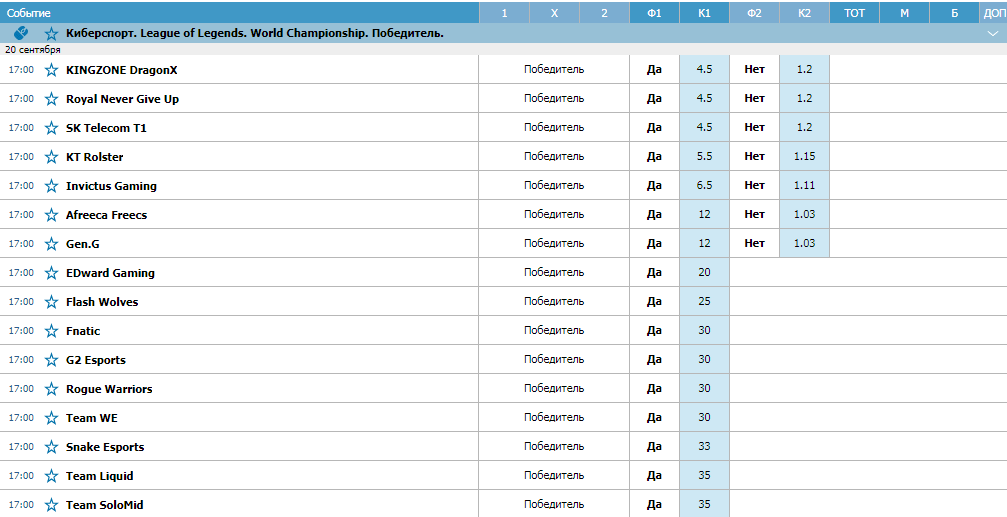Click the 17:00 time for Gen.G
1007x517 pixels.
21,243
